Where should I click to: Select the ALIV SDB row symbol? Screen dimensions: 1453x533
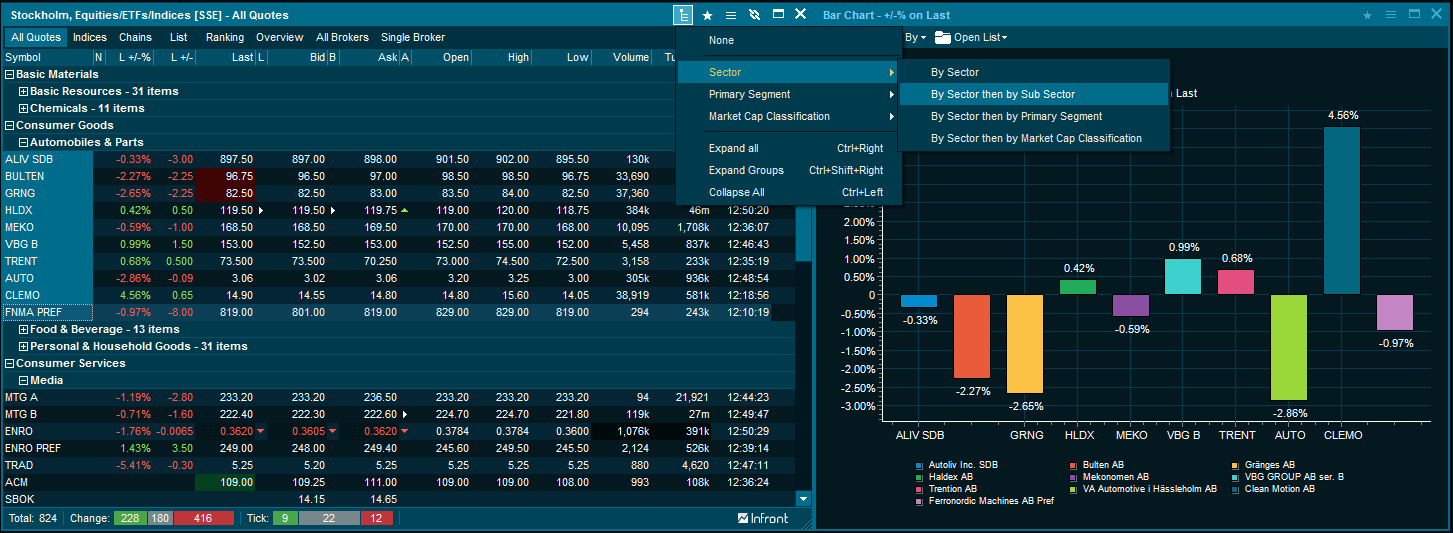(x=47, y=159)
